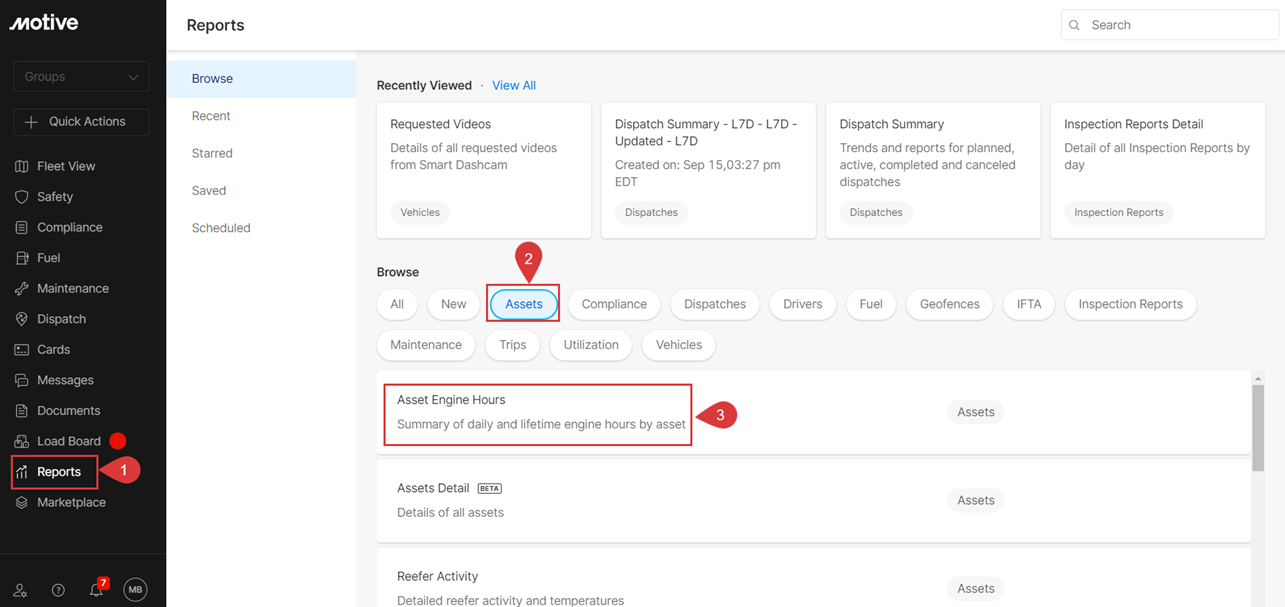The width and height of the screenshot is (1285, 607).
Task: Select the Geofences filter chip
Action: [950, 304]
